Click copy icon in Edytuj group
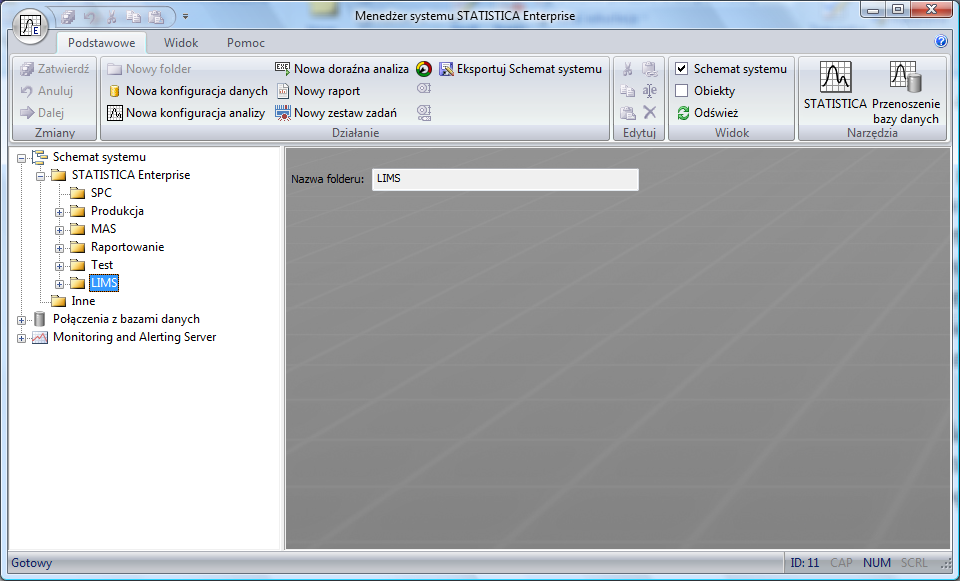 pos(628,91)
